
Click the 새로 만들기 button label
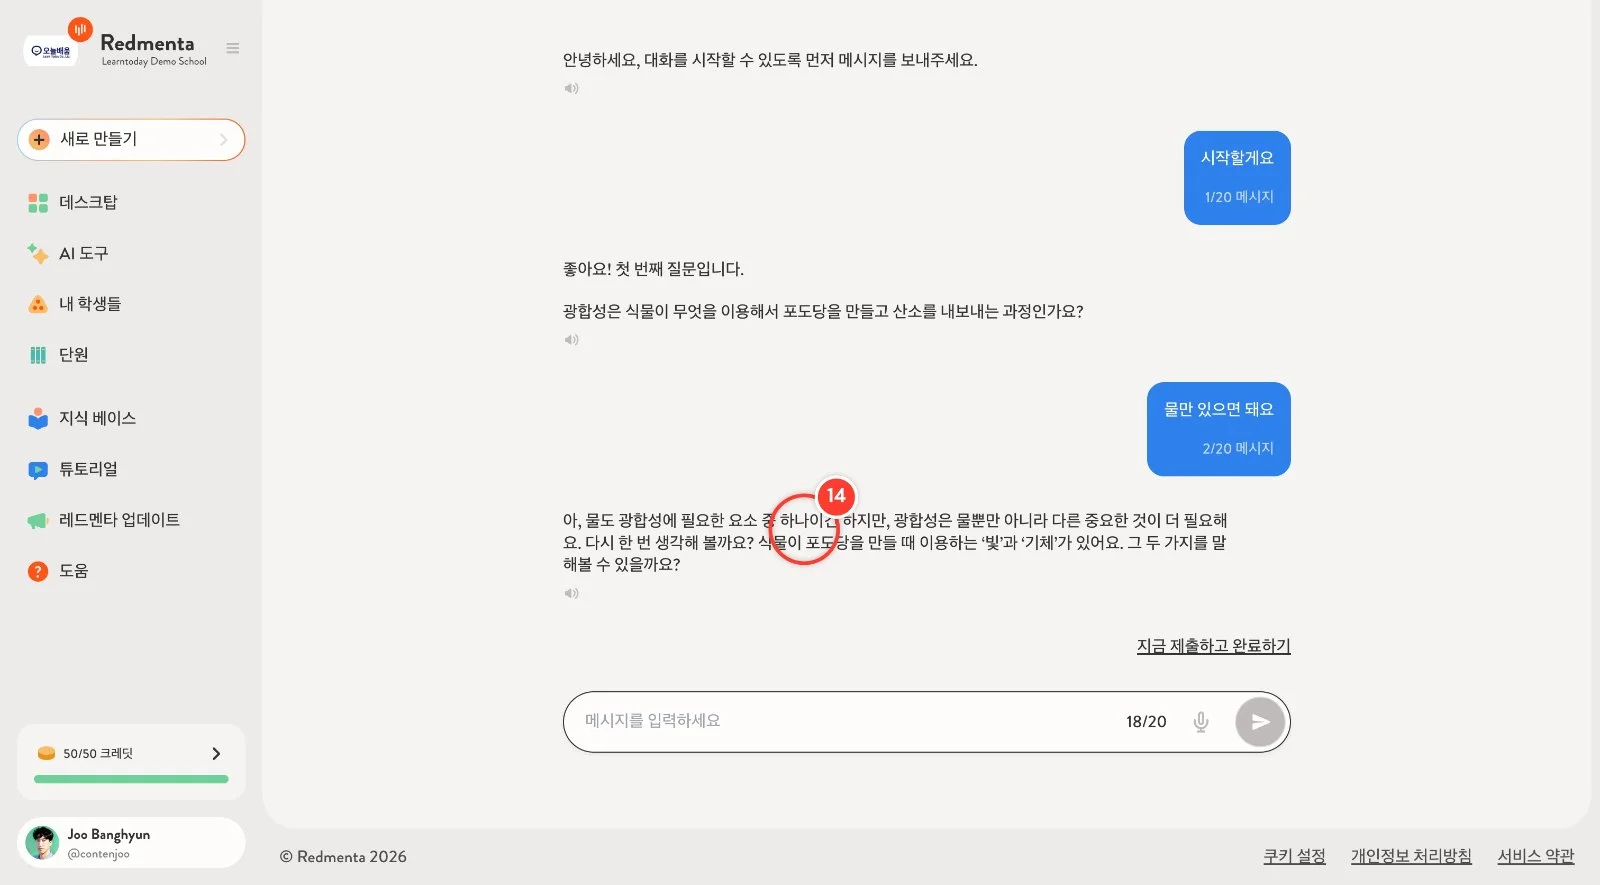pos(98,139)
